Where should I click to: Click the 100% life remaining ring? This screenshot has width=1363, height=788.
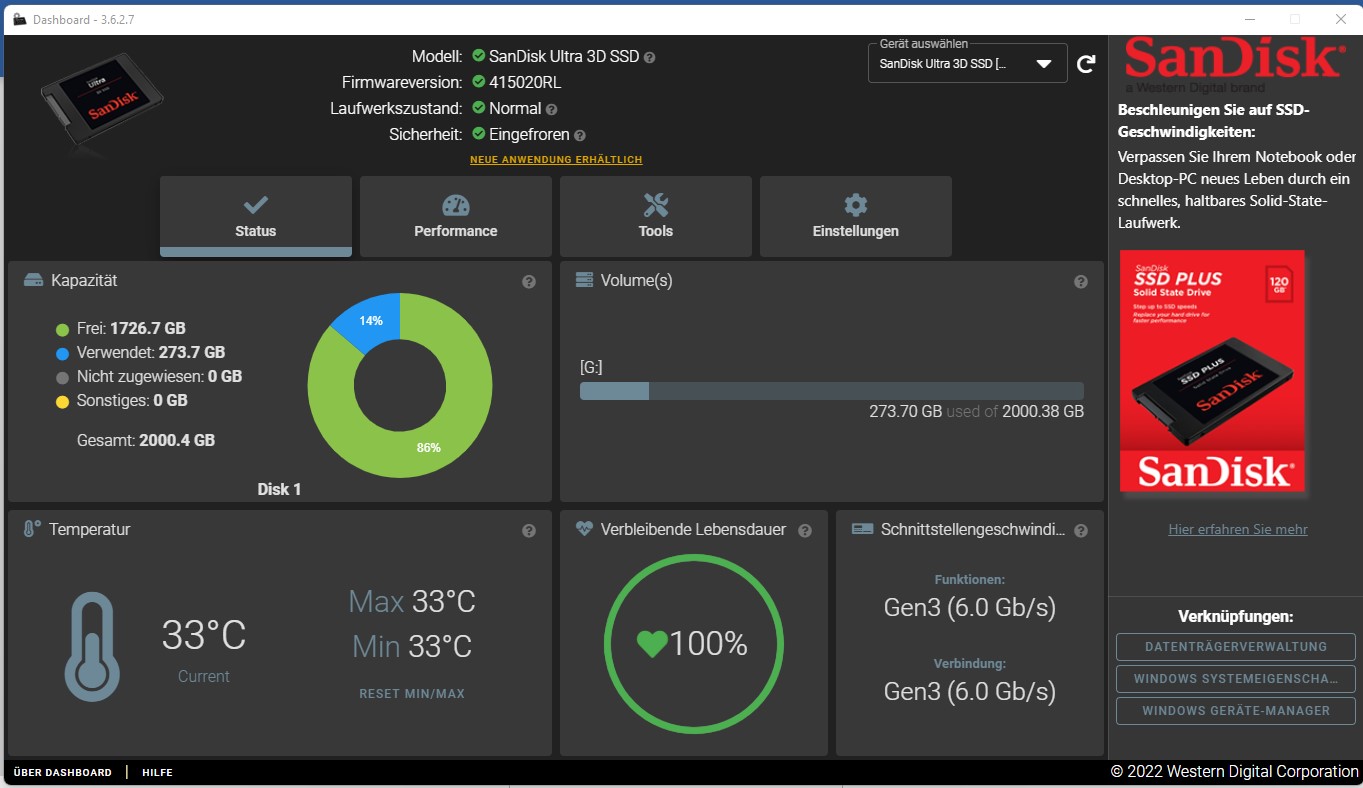click(693, 643)
